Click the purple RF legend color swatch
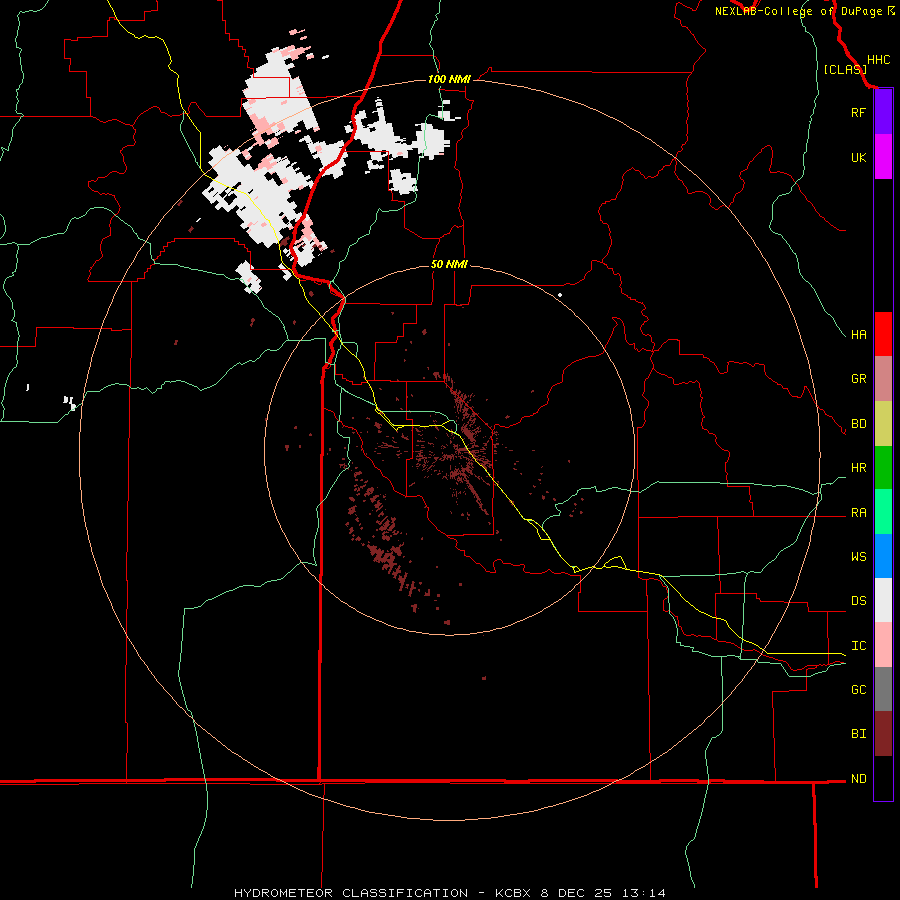 click(883, 112)
